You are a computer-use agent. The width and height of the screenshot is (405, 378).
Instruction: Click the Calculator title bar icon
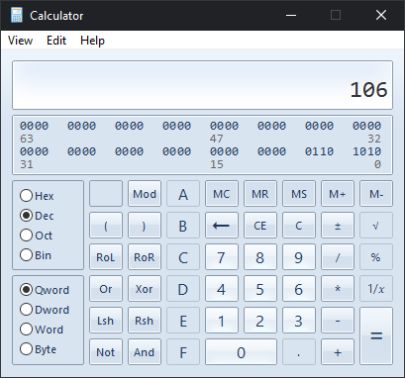16,15
